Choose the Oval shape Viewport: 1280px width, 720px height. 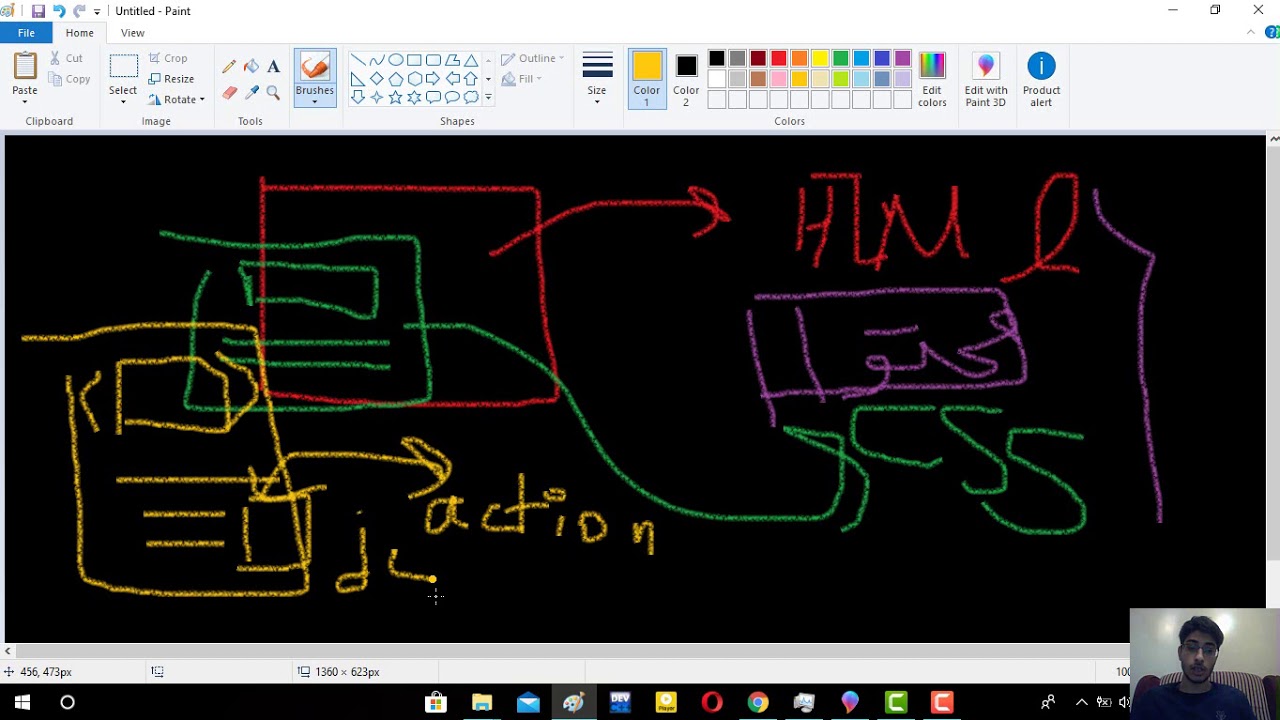point(395,60)
